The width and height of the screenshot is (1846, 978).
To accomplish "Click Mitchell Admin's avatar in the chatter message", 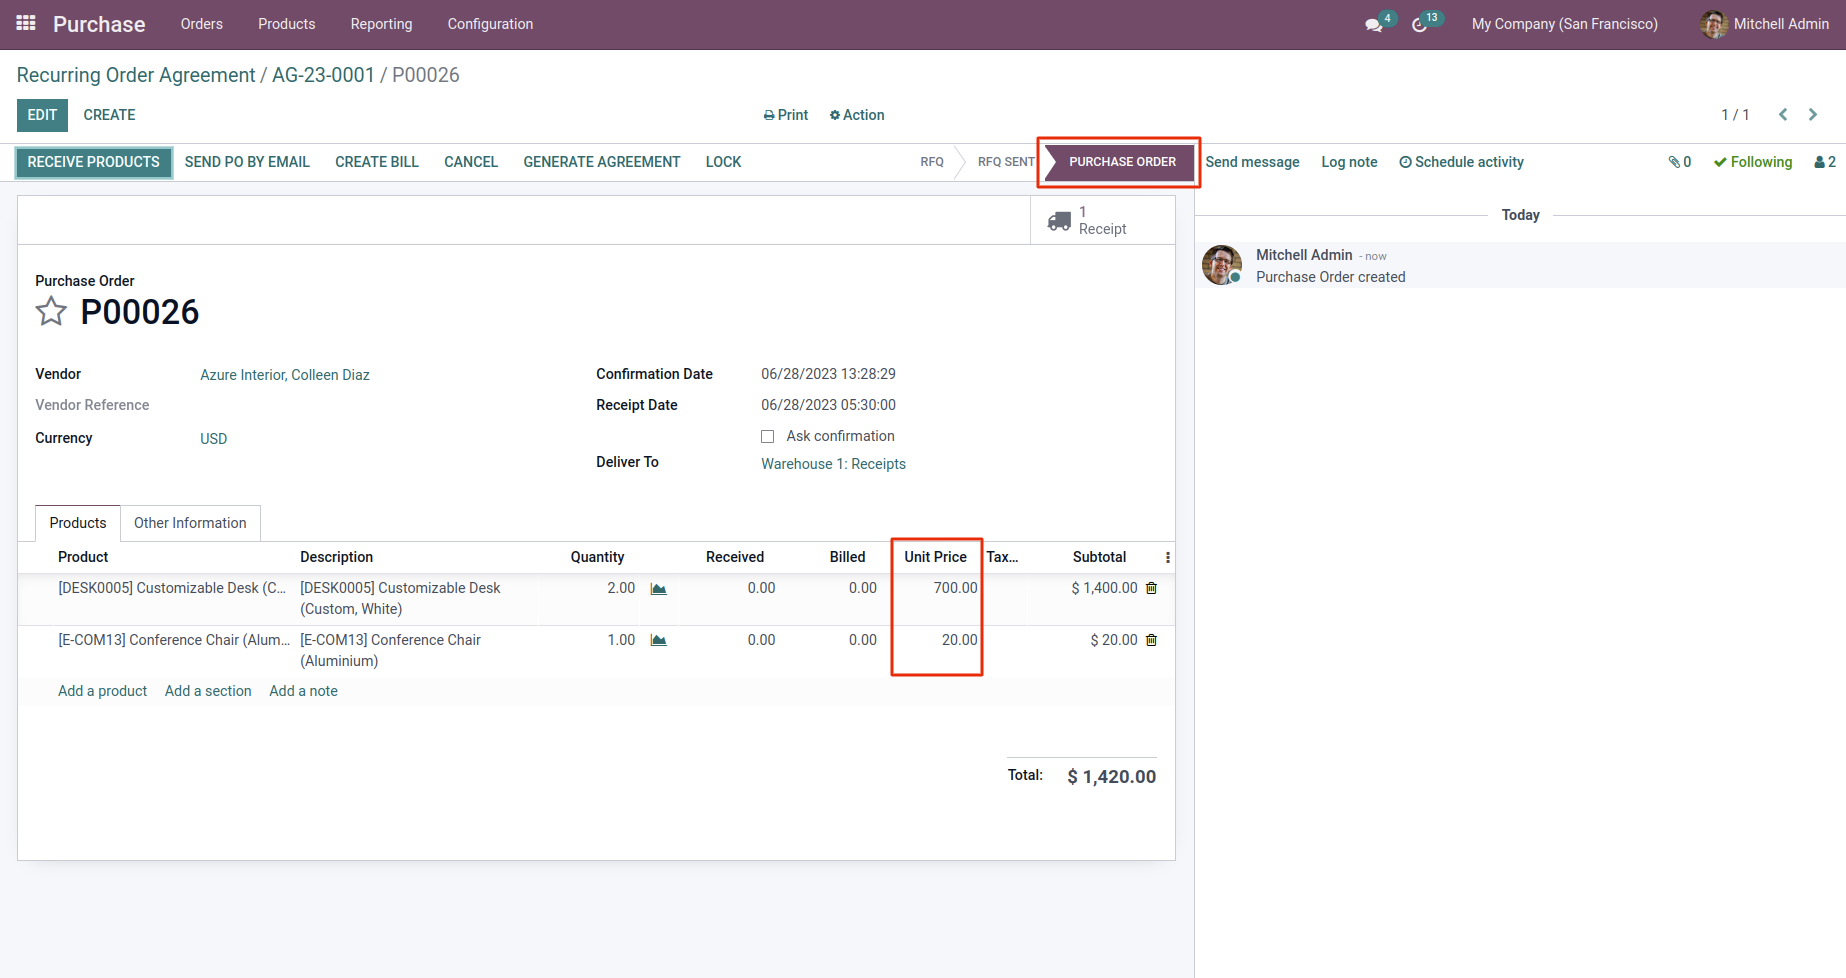I will 1222,265.
